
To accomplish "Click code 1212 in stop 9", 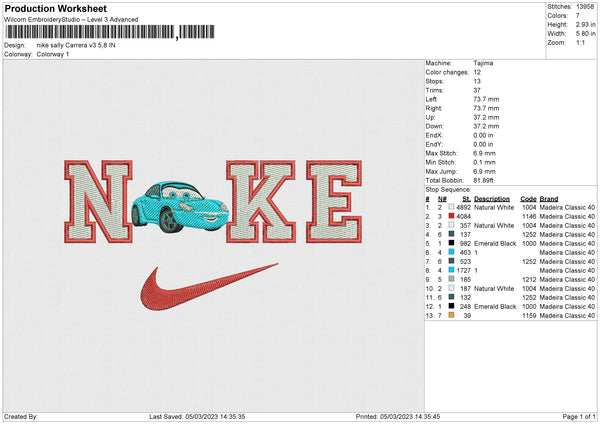I will pos(529,279).
